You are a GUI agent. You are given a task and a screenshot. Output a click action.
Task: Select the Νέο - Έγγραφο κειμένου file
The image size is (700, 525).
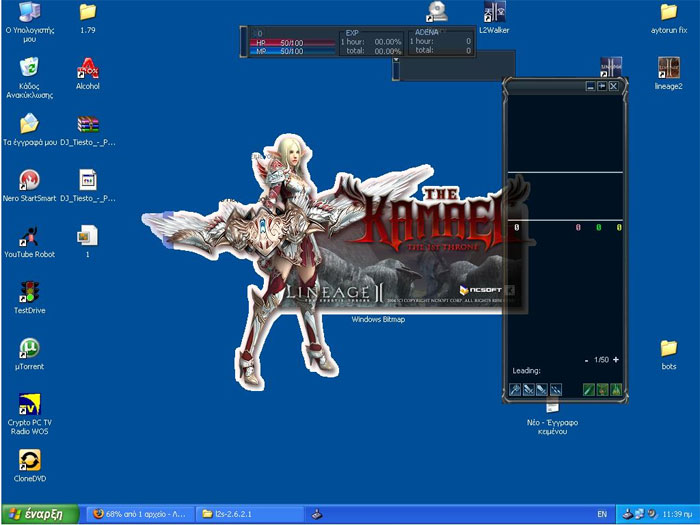pyautogui.click(x=552, y=419)
